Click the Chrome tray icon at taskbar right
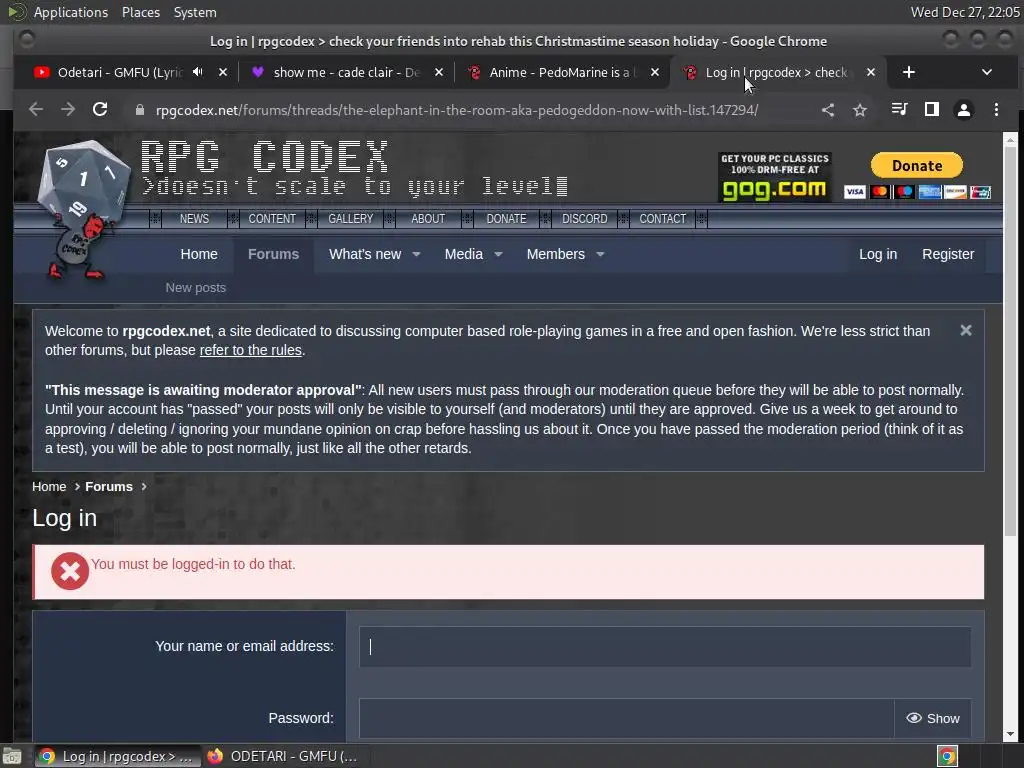Viewport: 1024px width, 768px height. coord(947,756)
